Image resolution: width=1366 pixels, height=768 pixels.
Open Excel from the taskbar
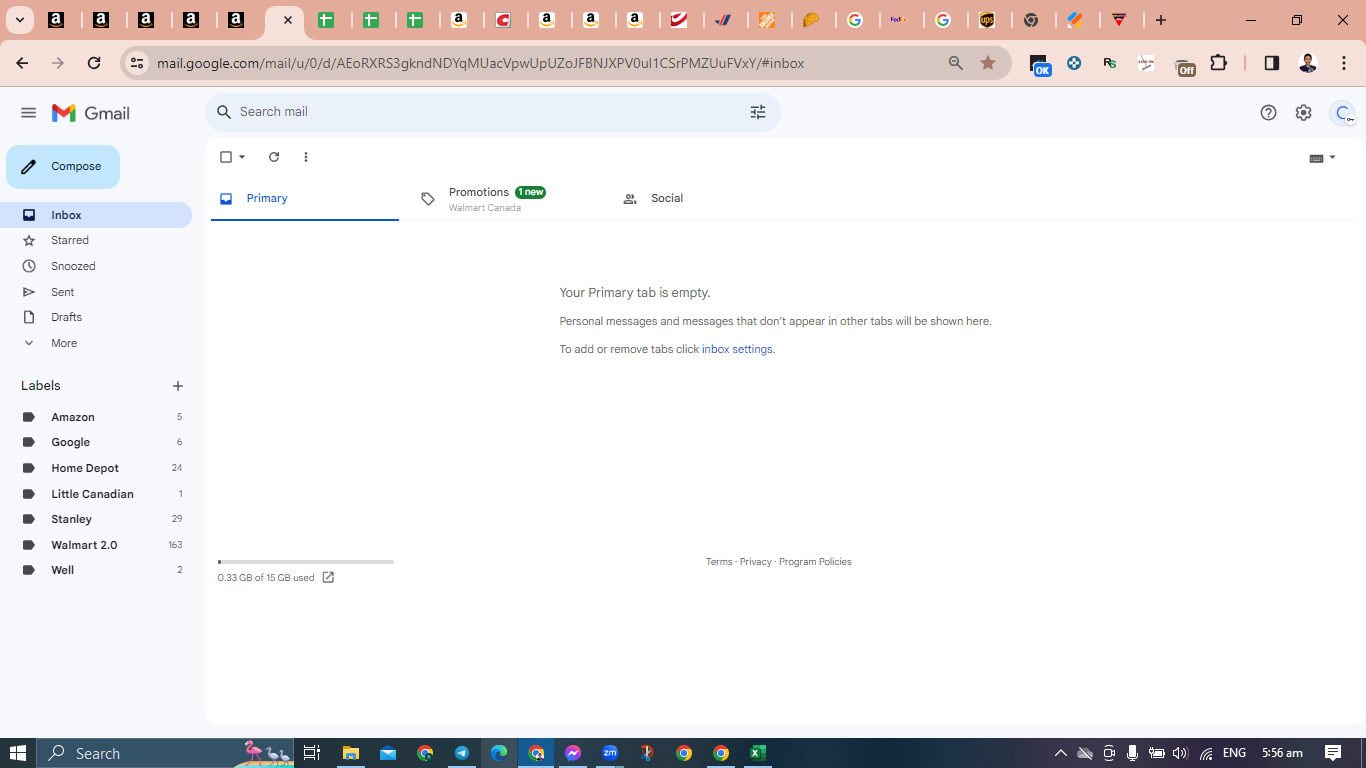(x=757, y=753)
